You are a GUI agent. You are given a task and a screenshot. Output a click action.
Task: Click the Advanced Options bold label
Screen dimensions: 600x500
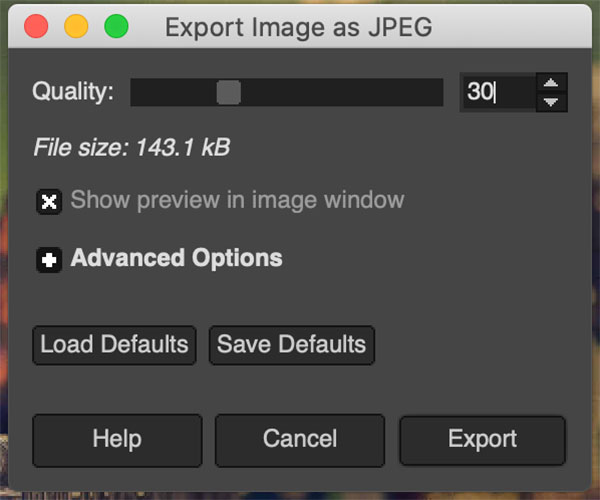point(176,258)
